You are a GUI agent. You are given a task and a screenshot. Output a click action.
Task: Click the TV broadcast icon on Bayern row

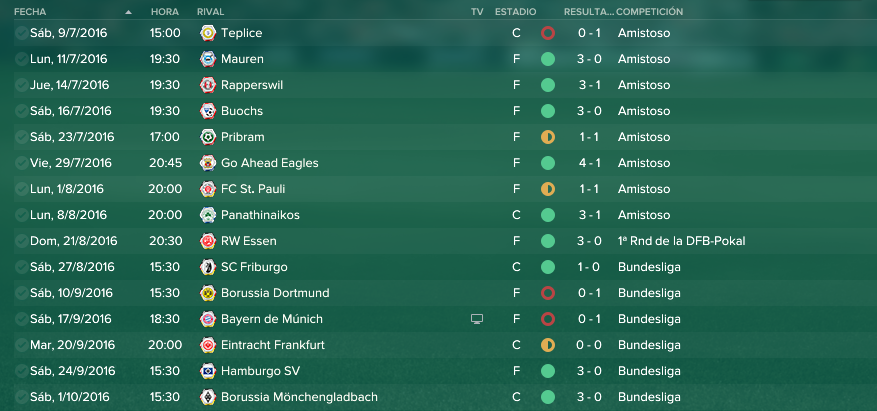(x=477, y=319)
